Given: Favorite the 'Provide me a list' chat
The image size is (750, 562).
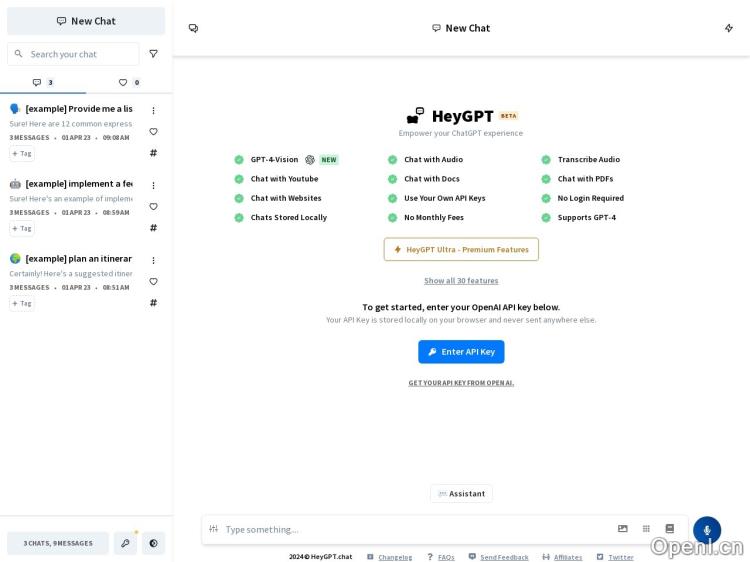Looking at the screenshot, I should (153, 132).
